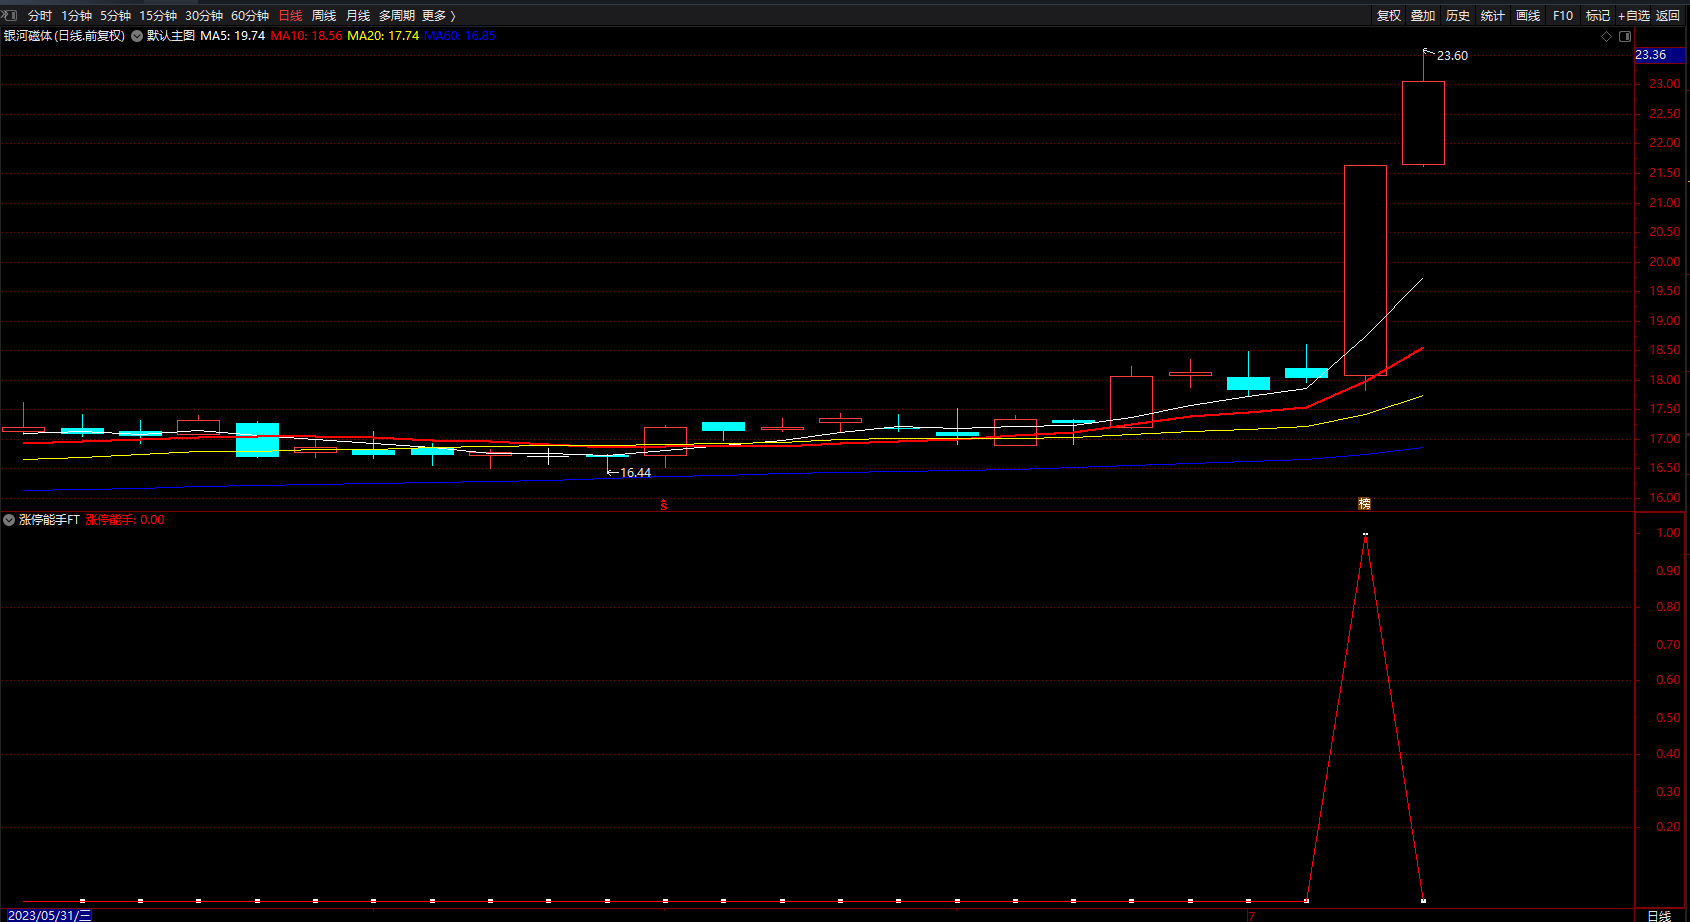1690x922 pixels.
Task: Click the MA20: 17.74 readout
Action: pyautogui.click(x=383, y=36)
